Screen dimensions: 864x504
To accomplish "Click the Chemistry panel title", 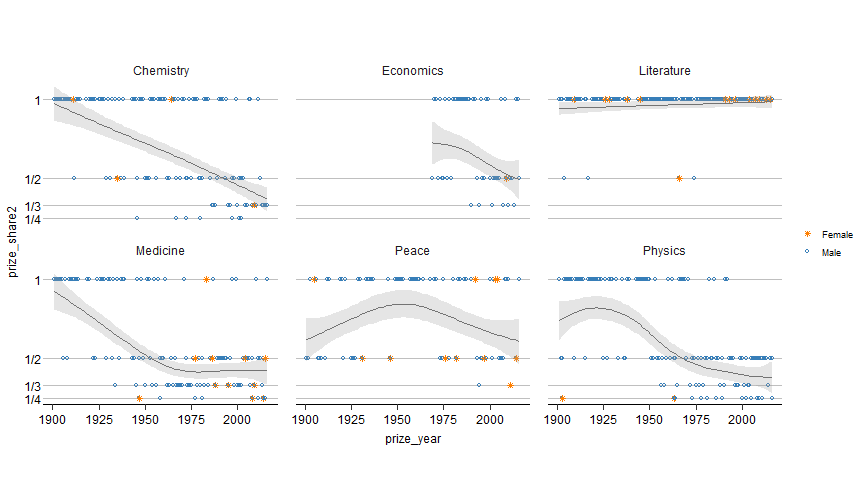I will pyautogui.click(x=162, y=71).
